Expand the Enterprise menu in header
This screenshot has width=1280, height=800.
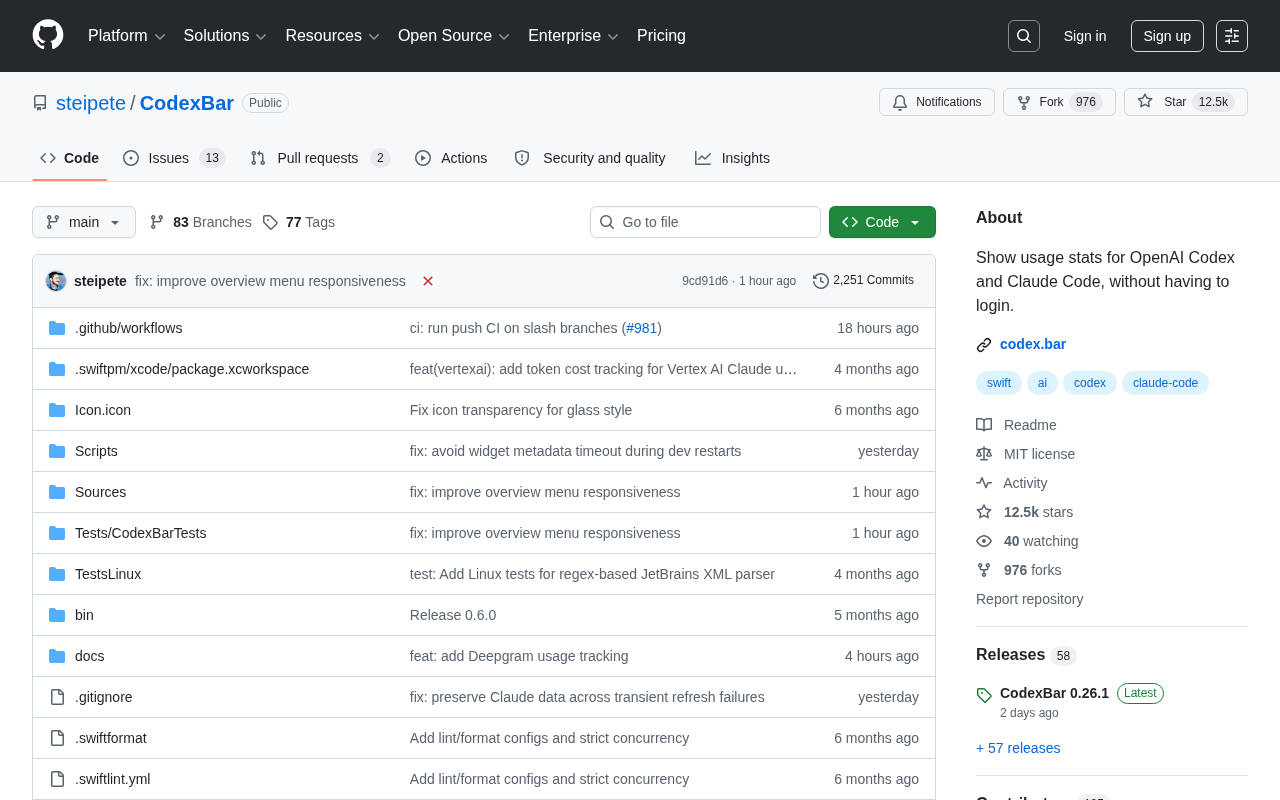574,36
